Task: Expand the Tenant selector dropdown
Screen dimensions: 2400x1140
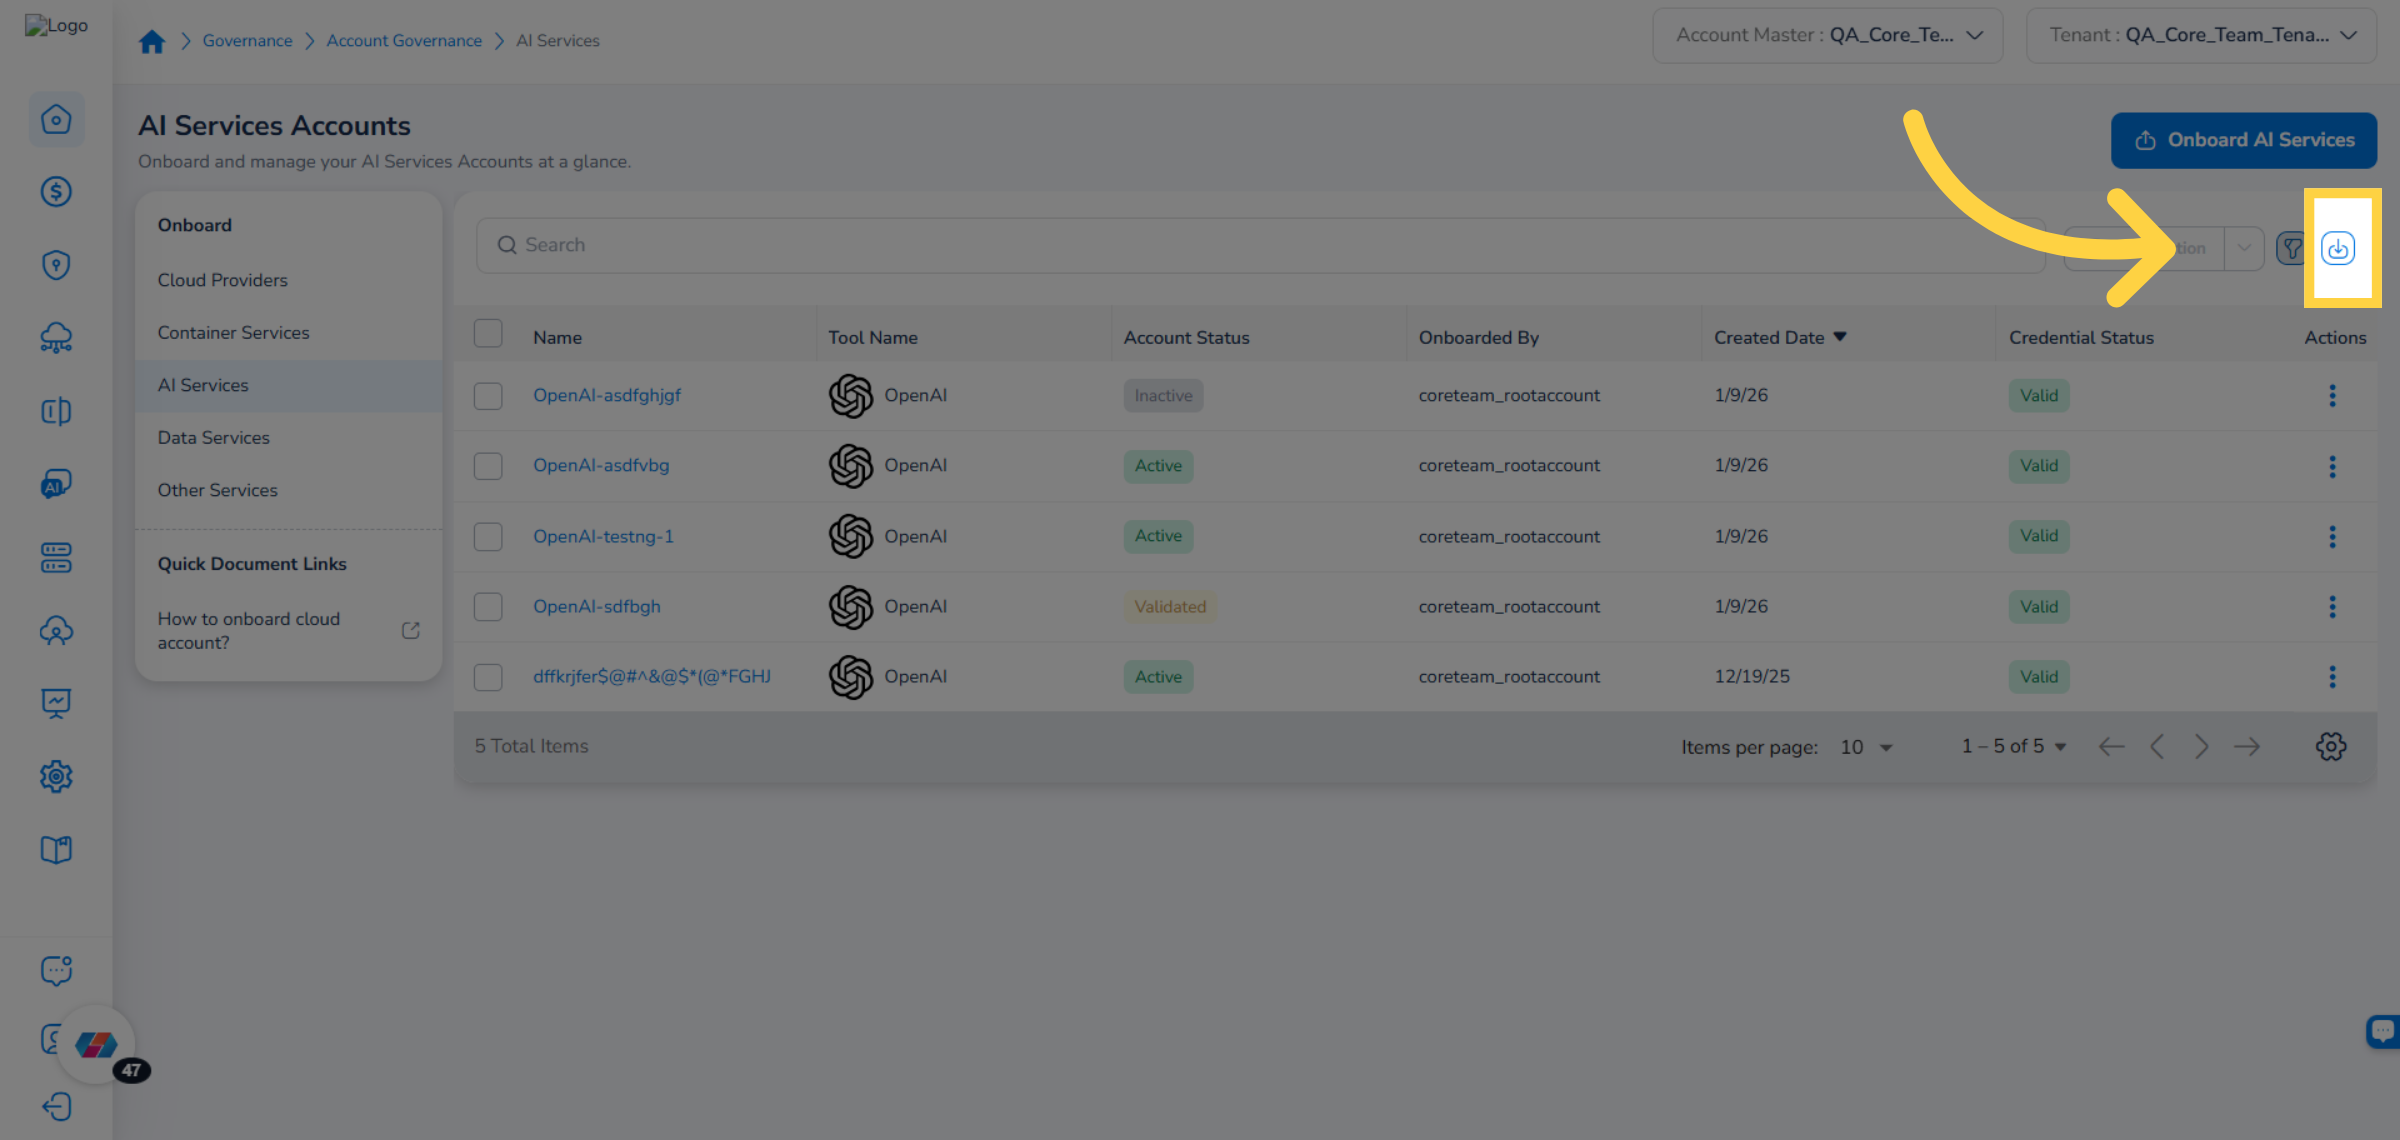Action: [x=2201, y=36]
